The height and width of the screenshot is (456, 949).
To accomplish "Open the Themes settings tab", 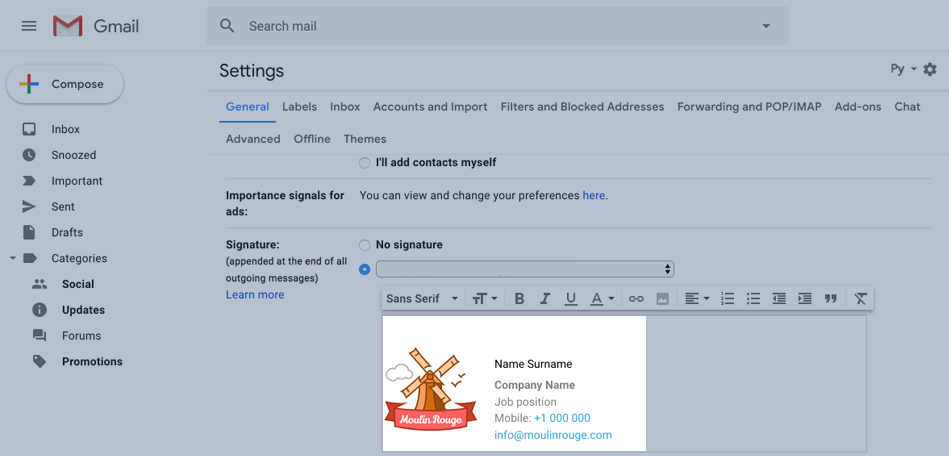I will [365, 139].
